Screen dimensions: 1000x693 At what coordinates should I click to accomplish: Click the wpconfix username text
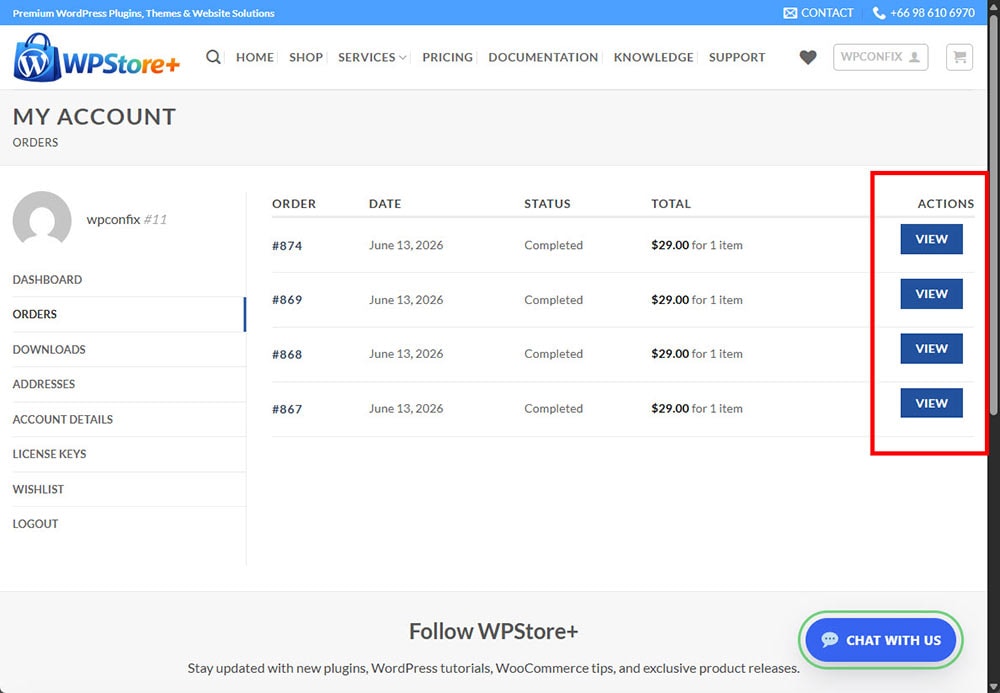(113, 219)
